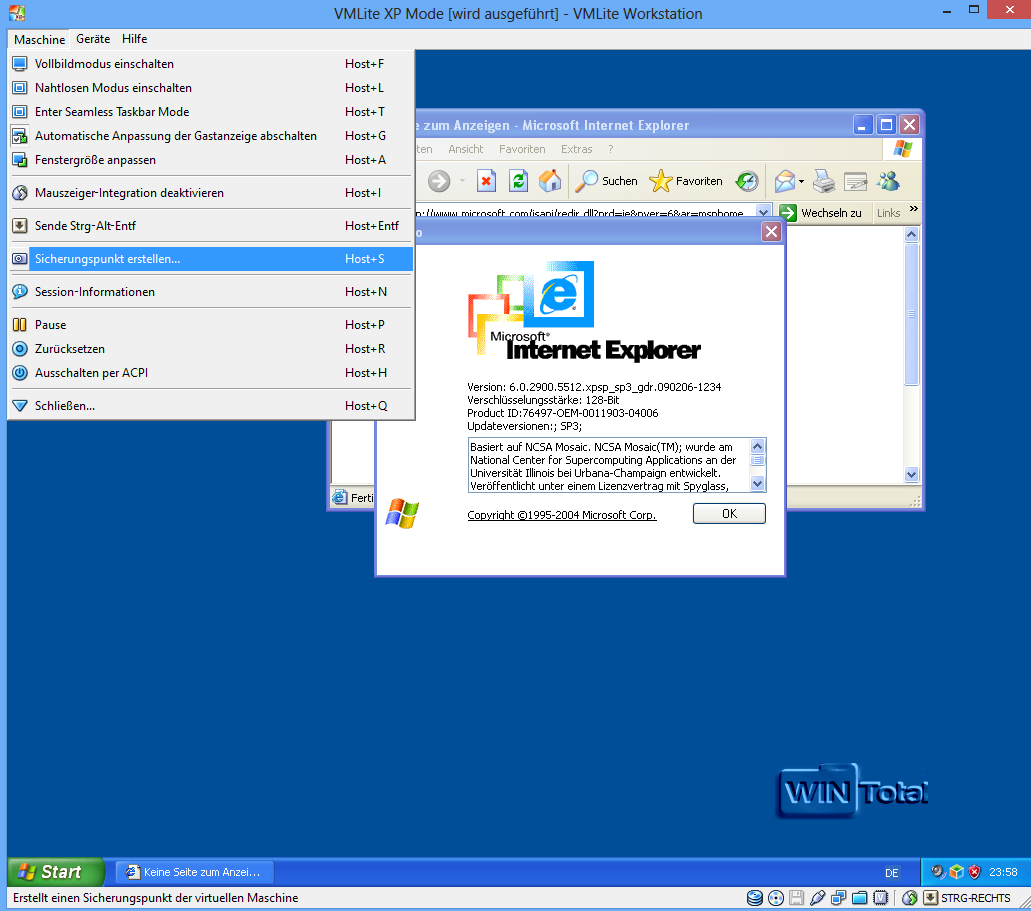Click scroll-up arrow of the credits text box
Screen dimensions: 1031x911
757,446
